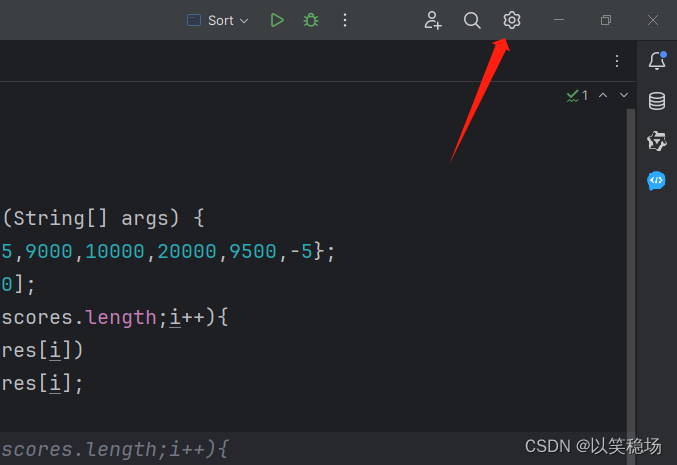
Task: Click on "res[i];" code line
Action: tap(42, 383)
